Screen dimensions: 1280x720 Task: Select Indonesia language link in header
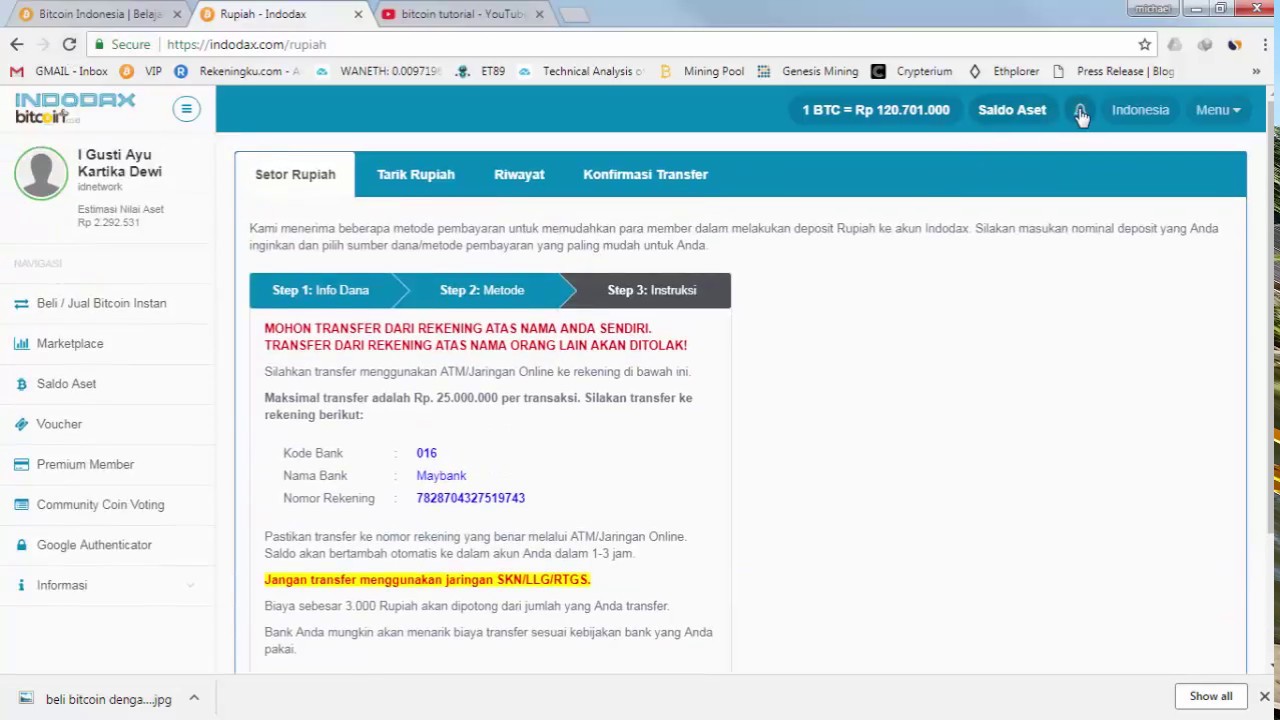pyautogui.click(x=1140, y=110)
